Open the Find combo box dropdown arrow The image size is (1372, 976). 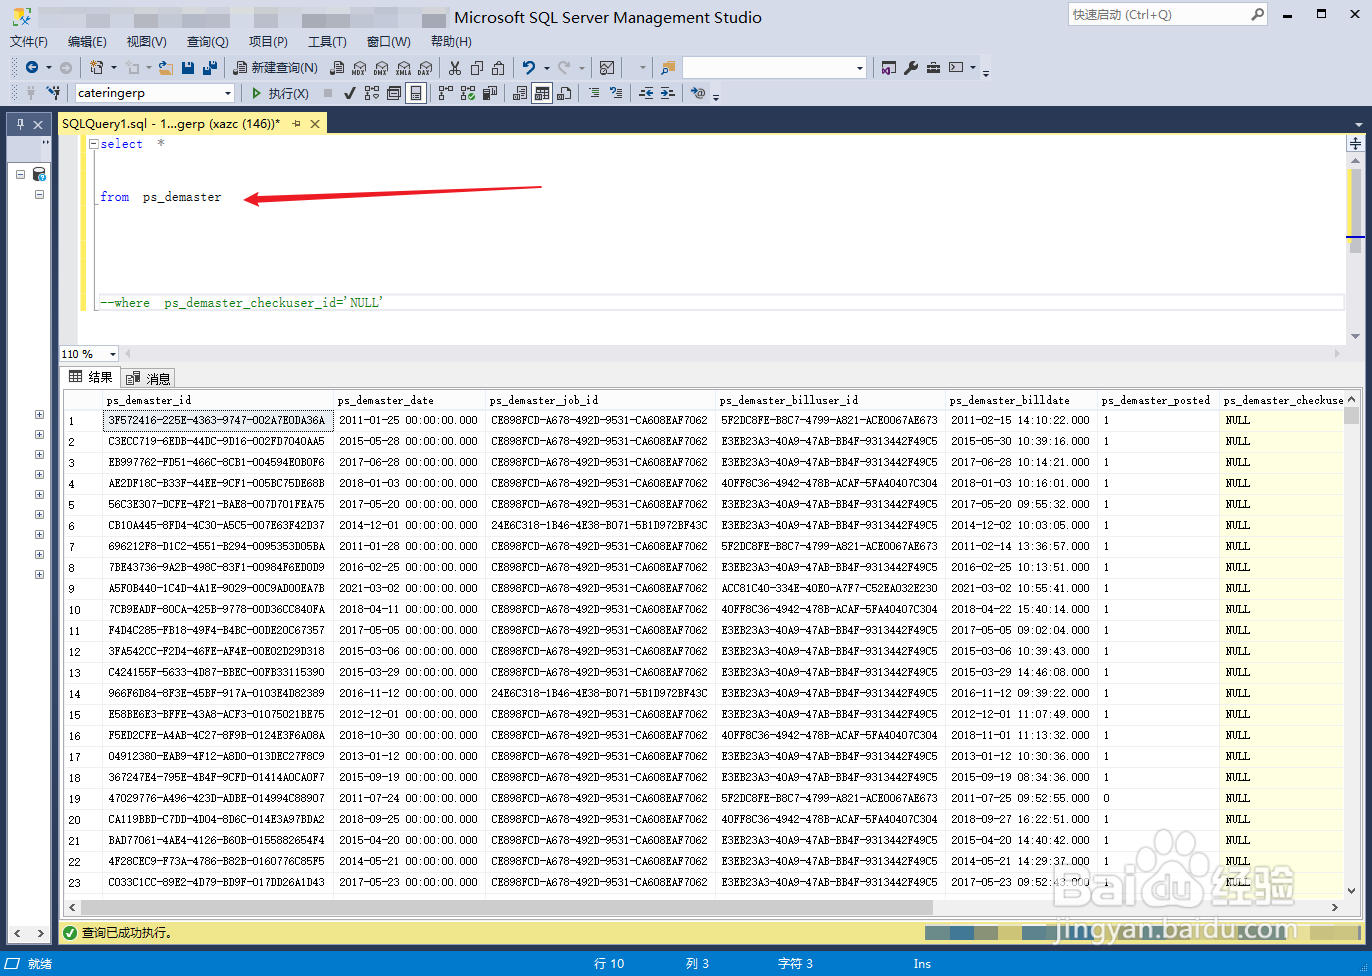coord(860,68)
